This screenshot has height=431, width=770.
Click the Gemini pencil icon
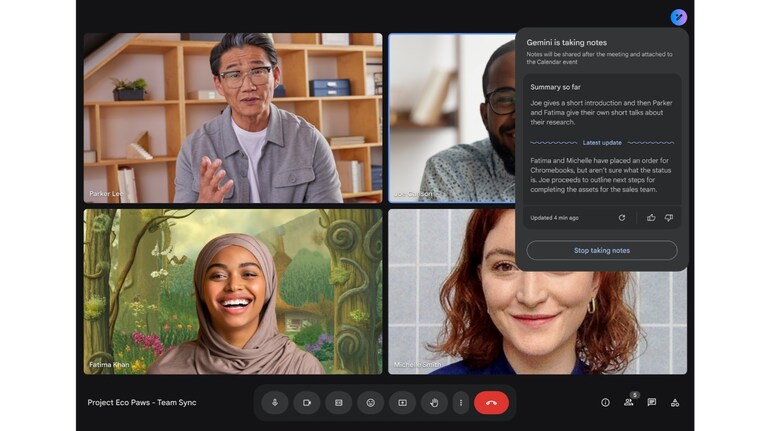pyautogui.click(x=679, y=17)
